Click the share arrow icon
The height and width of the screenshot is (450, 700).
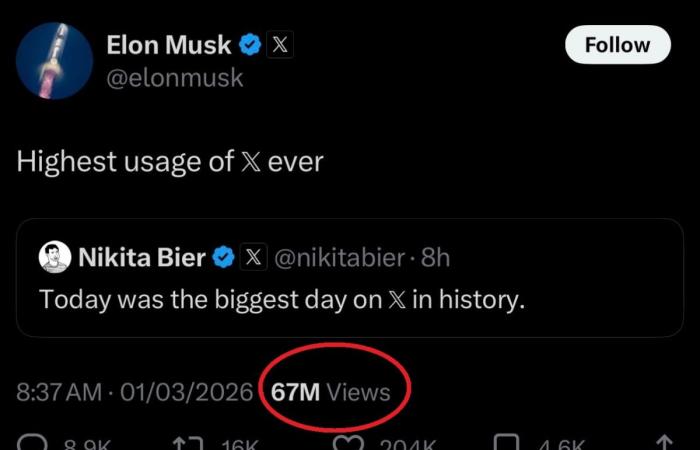[x=663, y=443]
